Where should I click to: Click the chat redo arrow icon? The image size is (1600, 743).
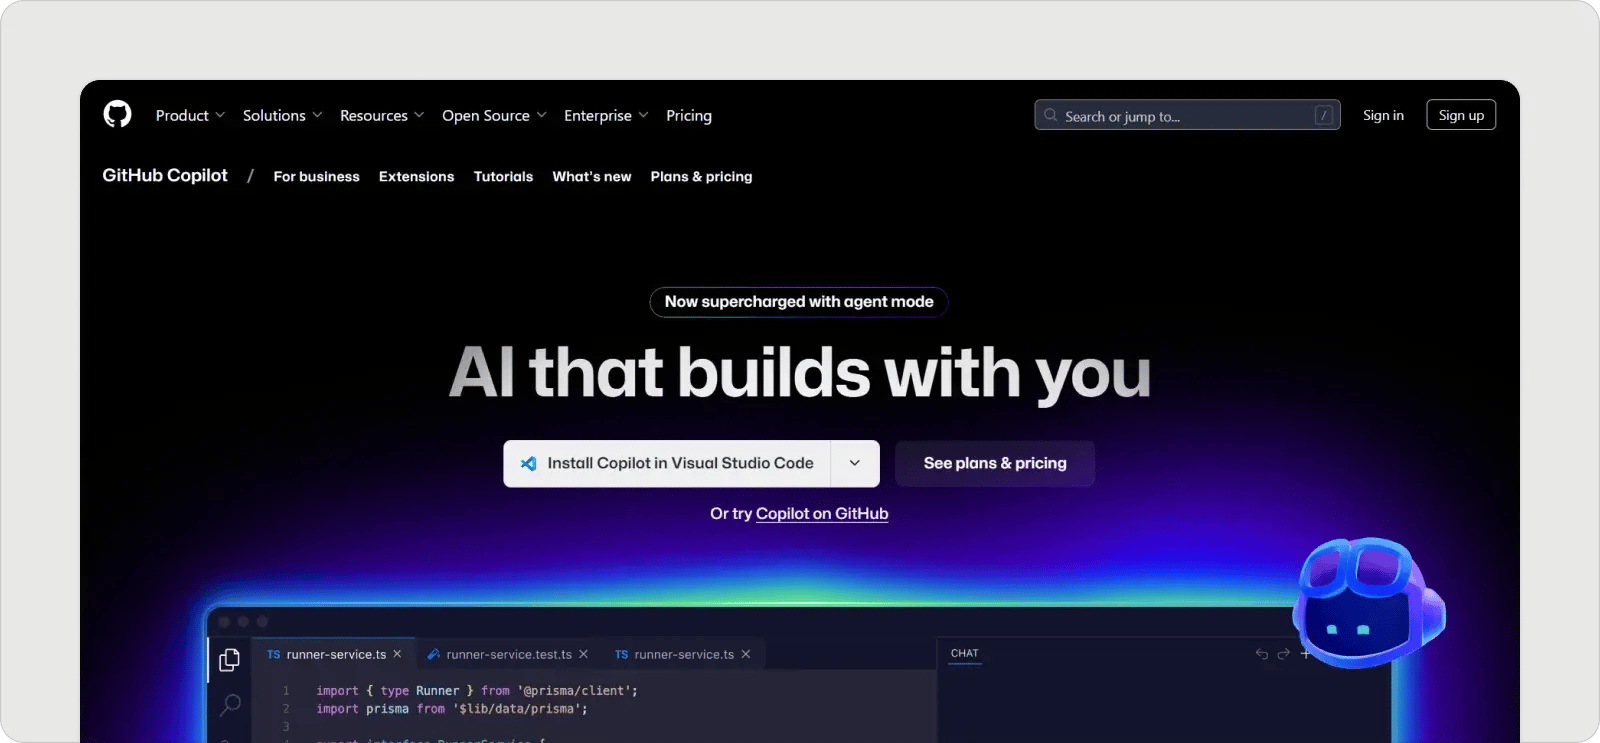(x=1283, y=654)
